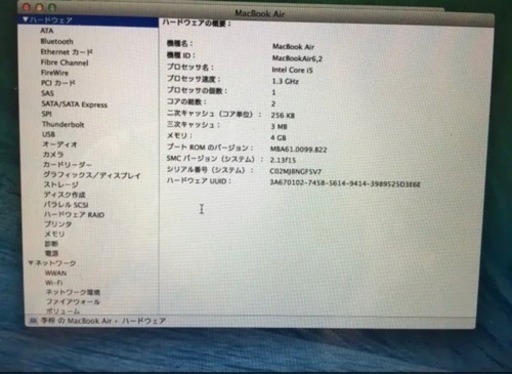The width and height of the screenshot is (512, 374).
Task: Click the C02MJ8NGF5V7 serial number value
Action: click(295, 171)
